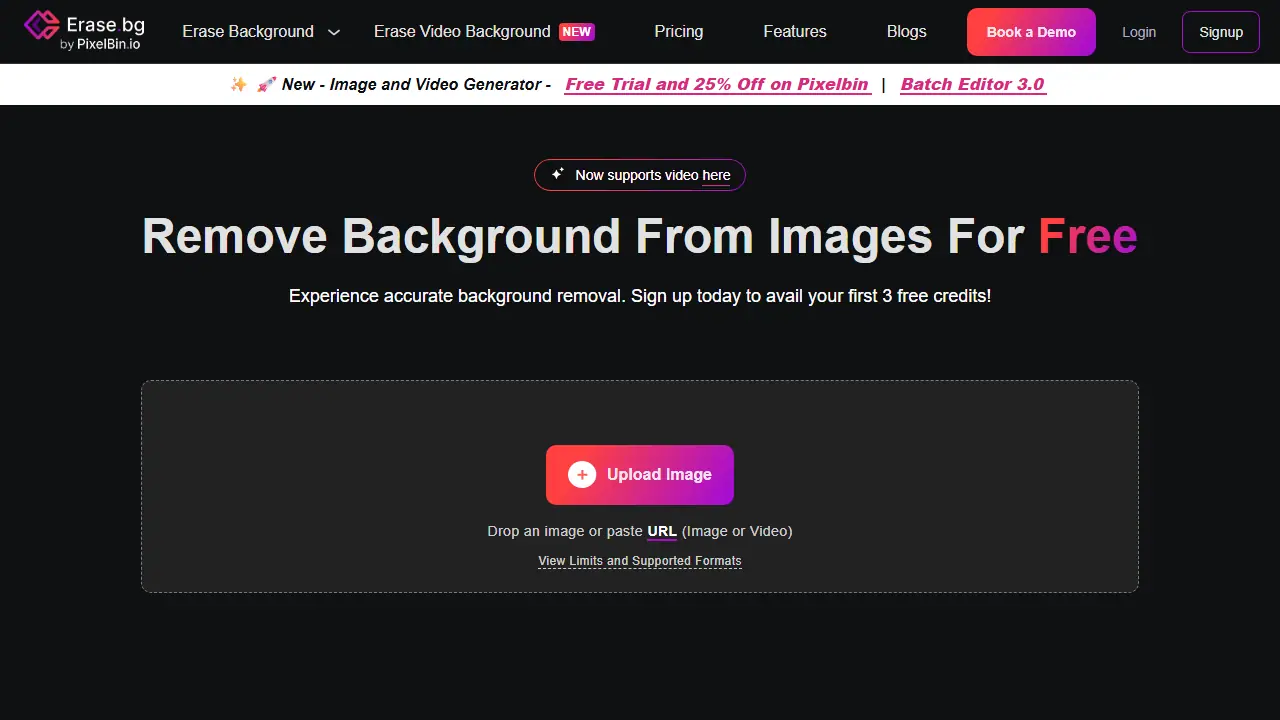1280x720 pixels.
Task: Open the Erase Video Background page
Action: 462,32
